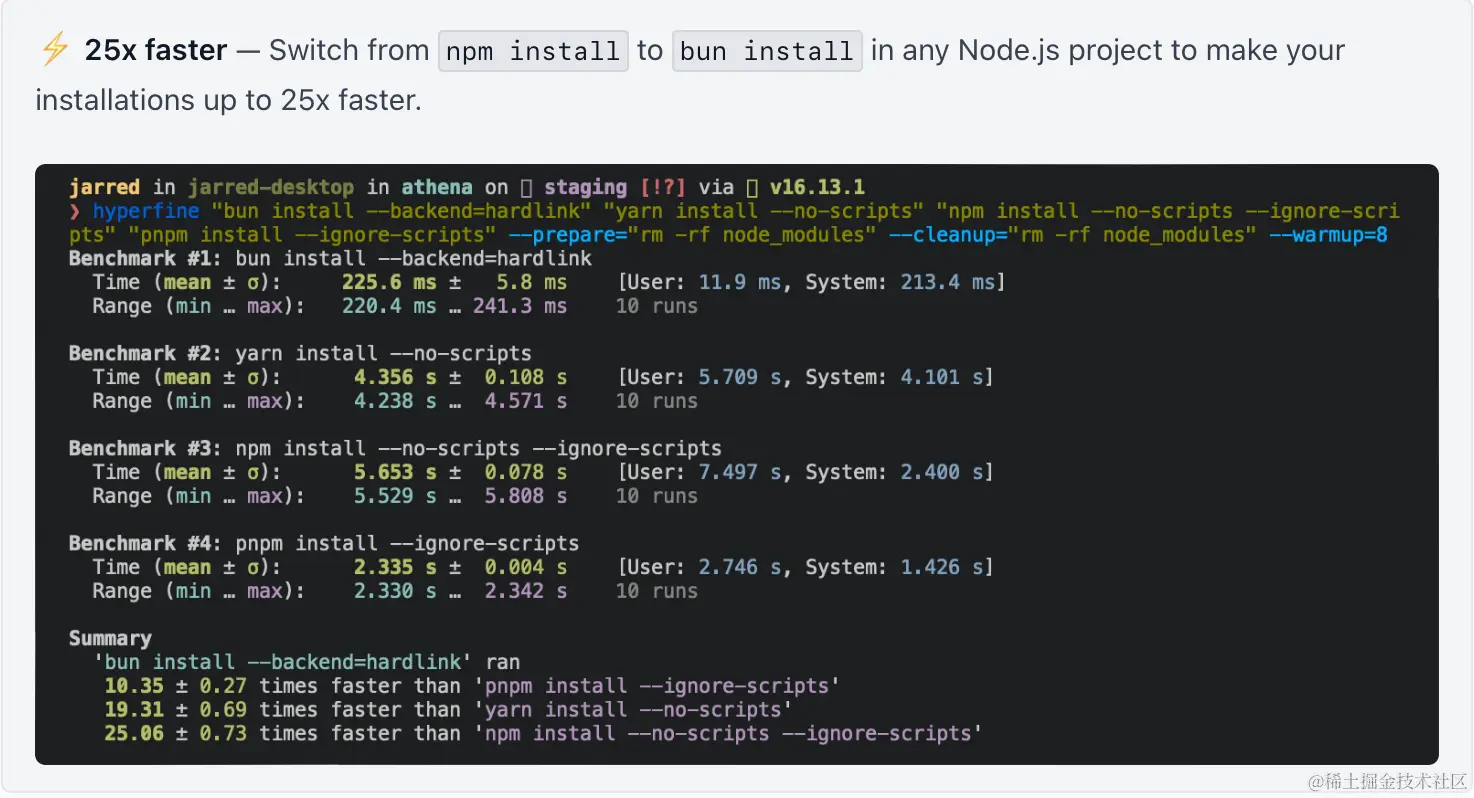This screenshot has height=798, width=1474.
Task: Click 'Benchmark #2: yarn install --no-scripts' line
Action: pos(300,354)
